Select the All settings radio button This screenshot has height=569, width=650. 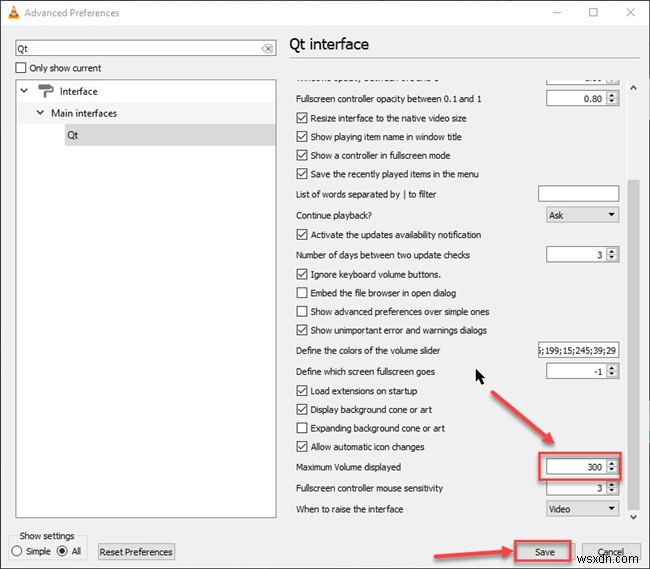[x=62, y=551]
